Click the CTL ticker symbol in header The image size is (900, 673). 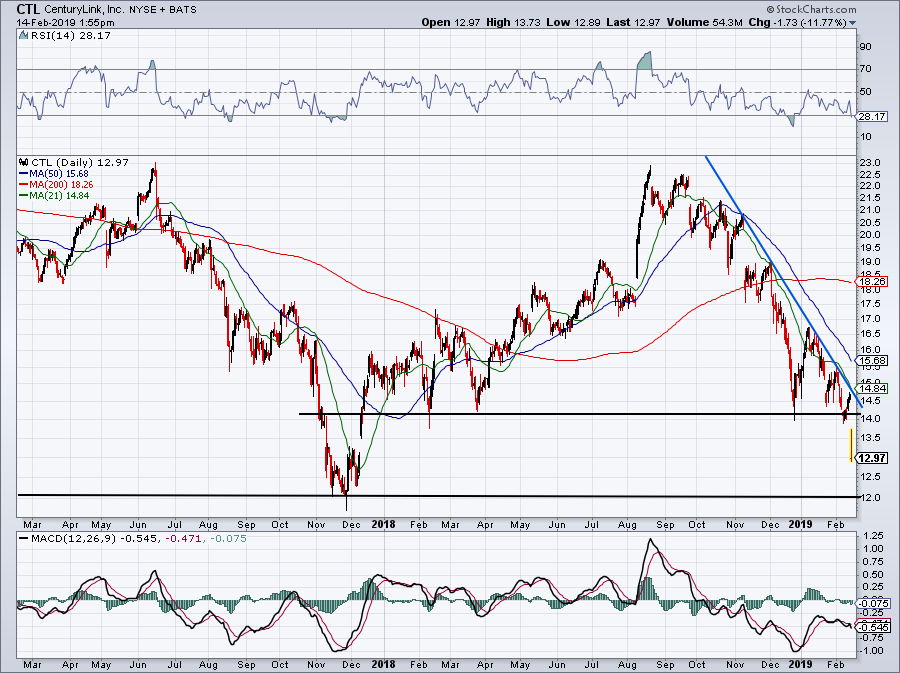(28, 9)
